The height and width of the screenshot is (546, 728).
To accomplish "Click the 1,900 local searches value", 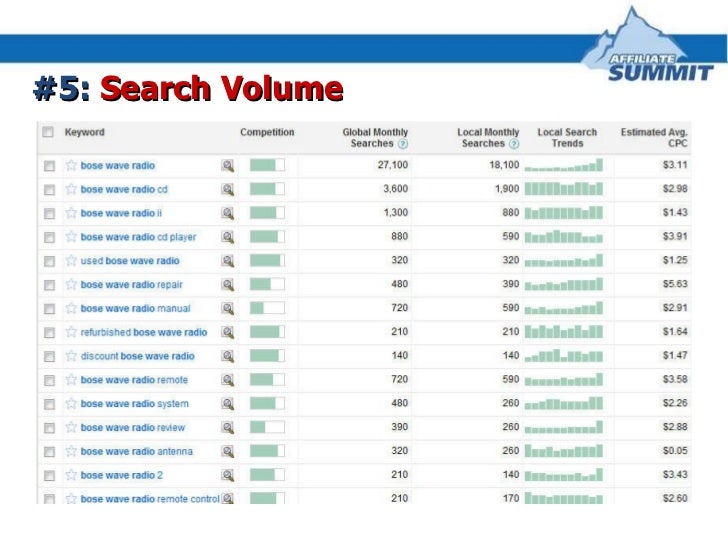I will tap(507, 189).
